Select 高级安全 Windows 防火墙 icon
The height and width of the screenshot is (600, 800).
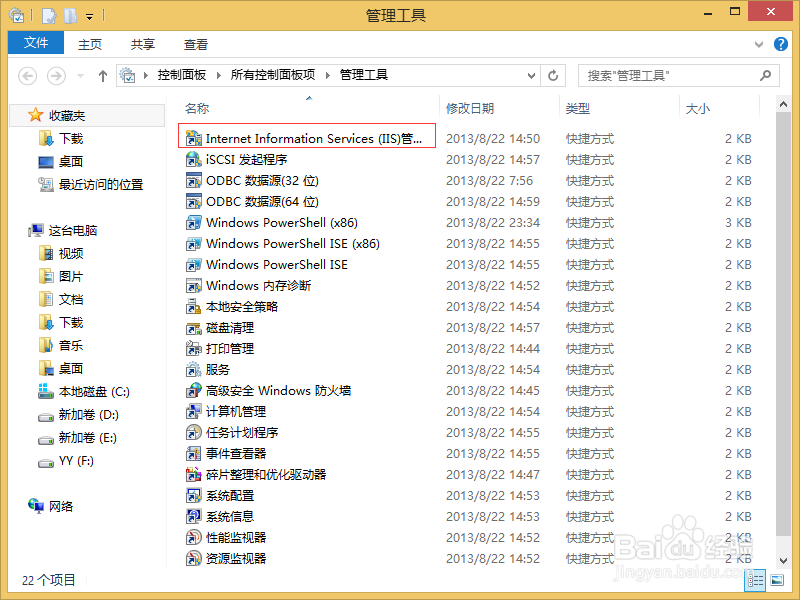coord(193,390)
